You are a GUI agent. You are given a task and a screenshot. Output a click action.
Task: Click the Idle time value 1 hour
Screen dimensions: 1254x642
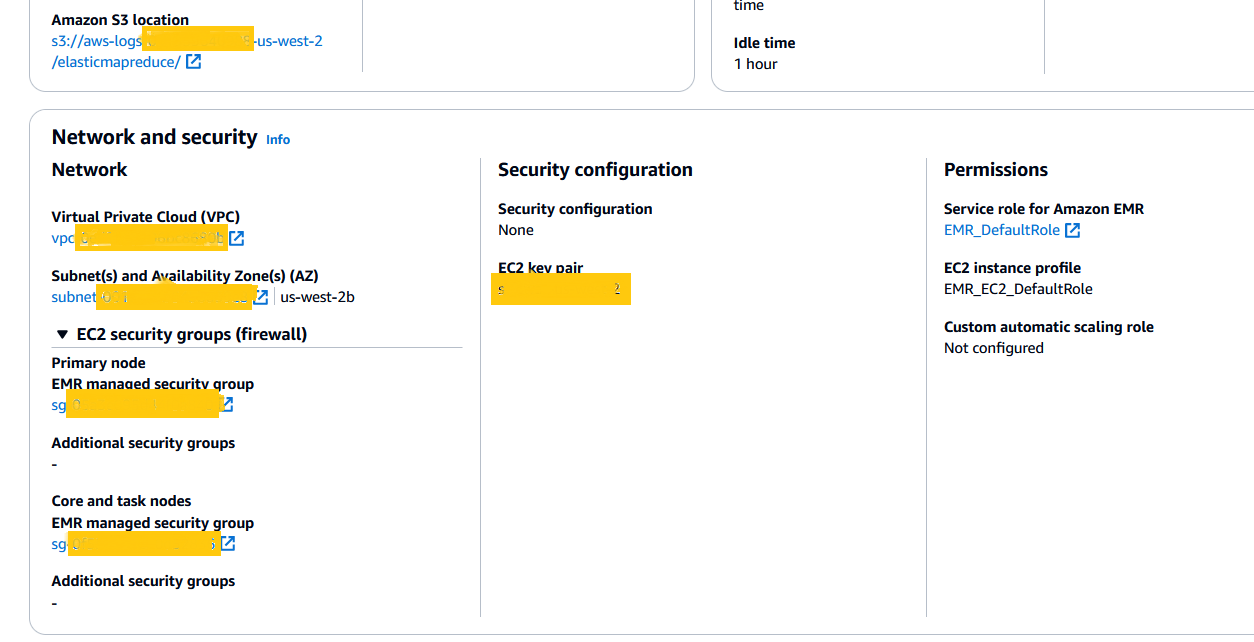point(755,64)
